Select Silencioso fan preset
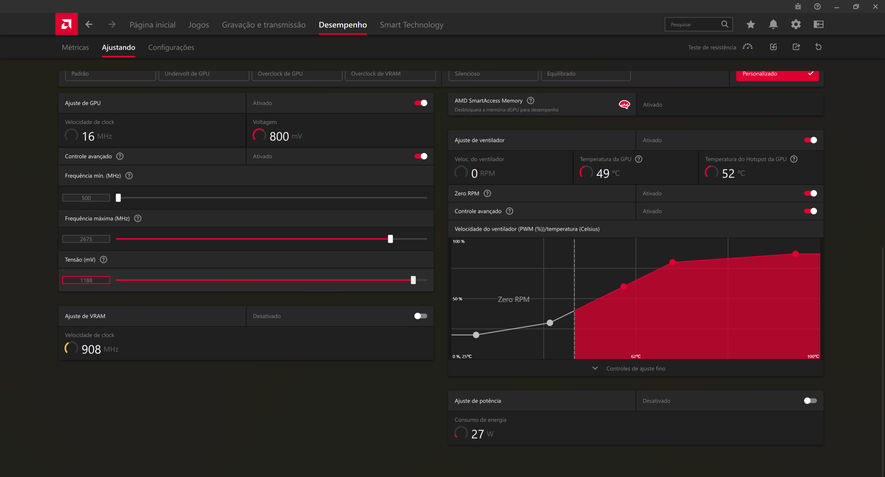Image resolution: width=885 pixels, height=477 pixels. 493,74
